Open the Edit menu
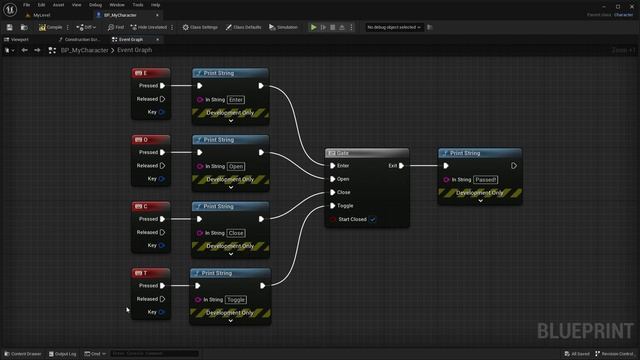 [41, 5]
